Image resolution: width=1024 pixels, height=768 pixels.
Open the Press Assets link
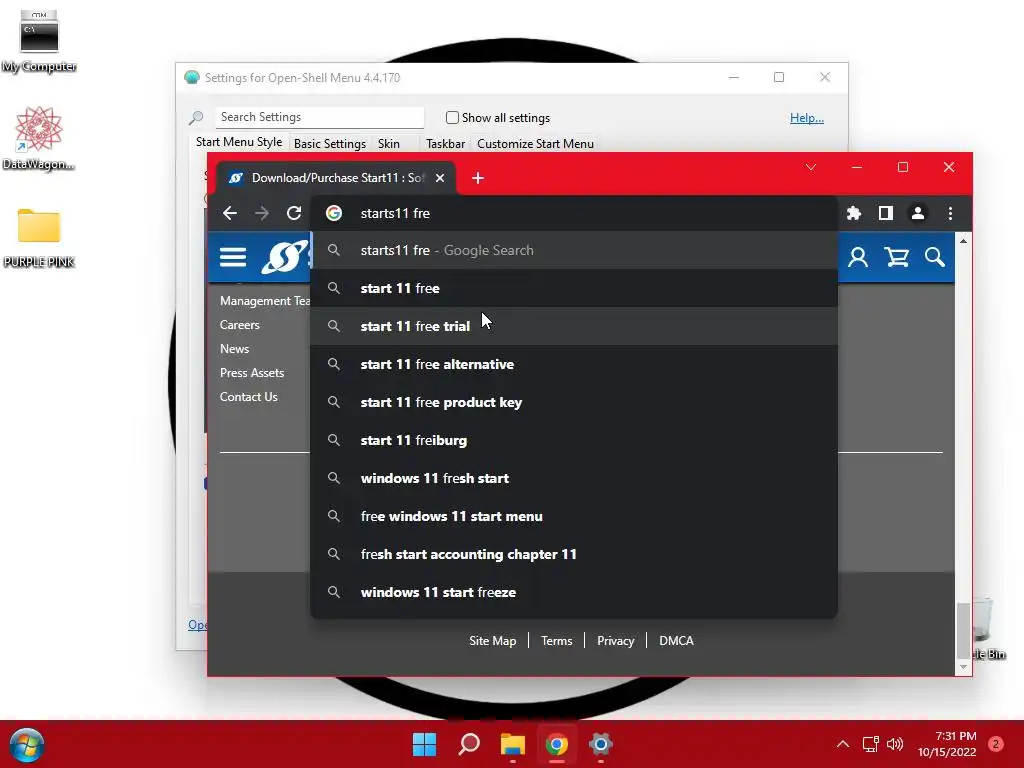(x=252, y=372)
